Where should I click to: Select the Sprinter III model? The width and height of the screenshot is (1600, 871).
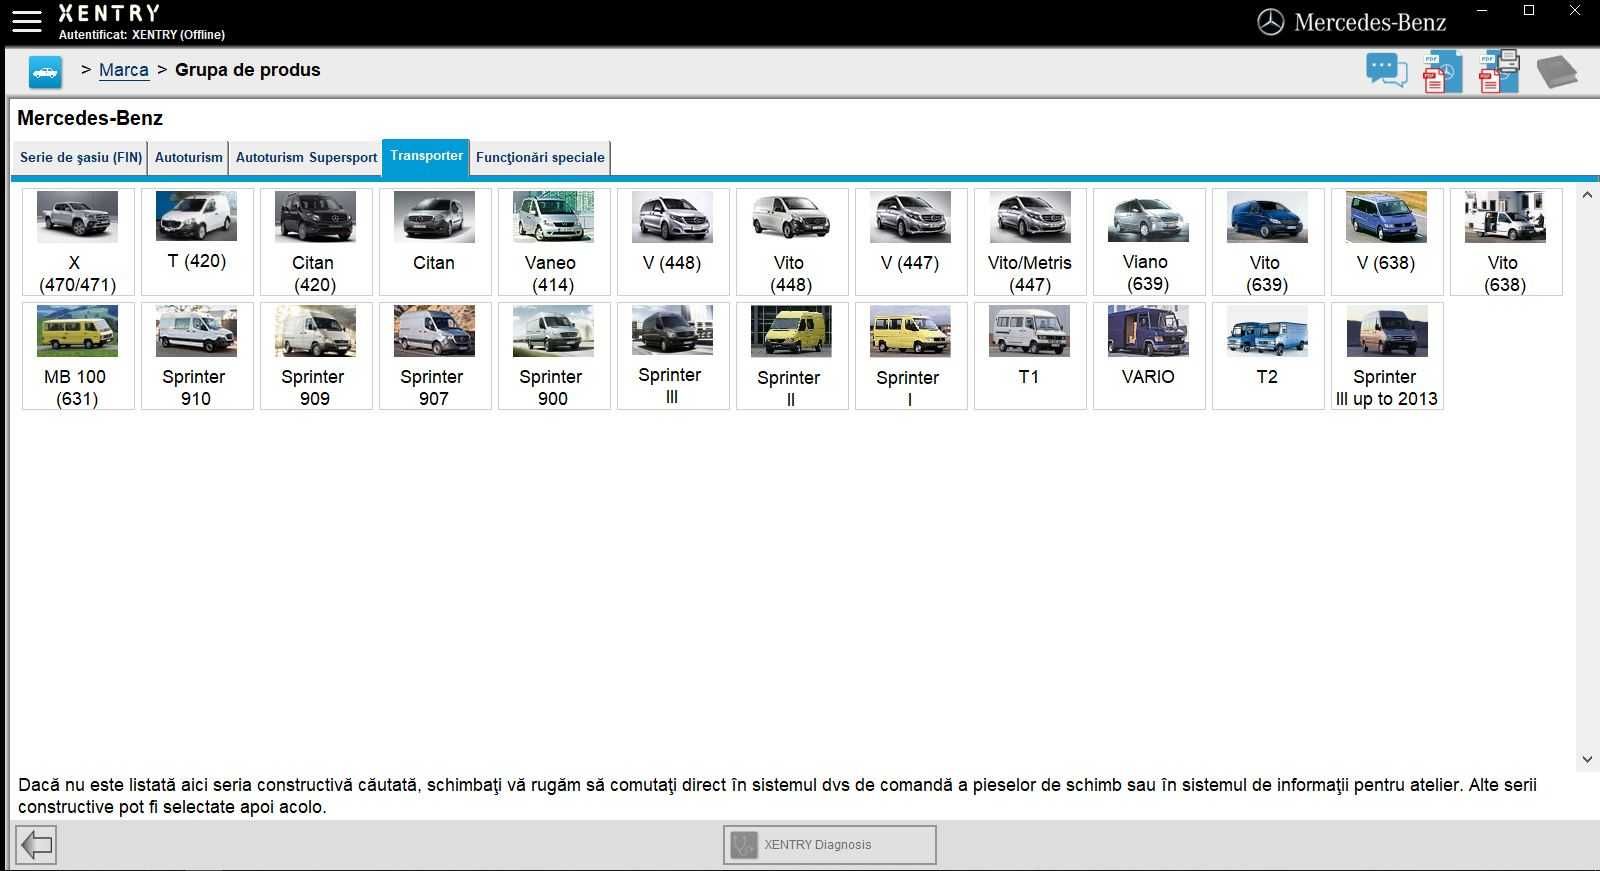(x=673, y=356)
